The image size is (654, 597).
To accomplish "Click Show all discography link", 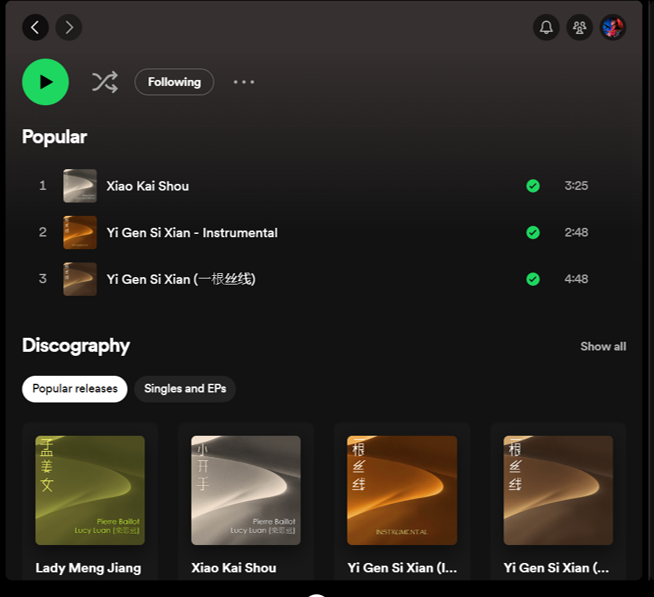I will (x=603, y=346).
